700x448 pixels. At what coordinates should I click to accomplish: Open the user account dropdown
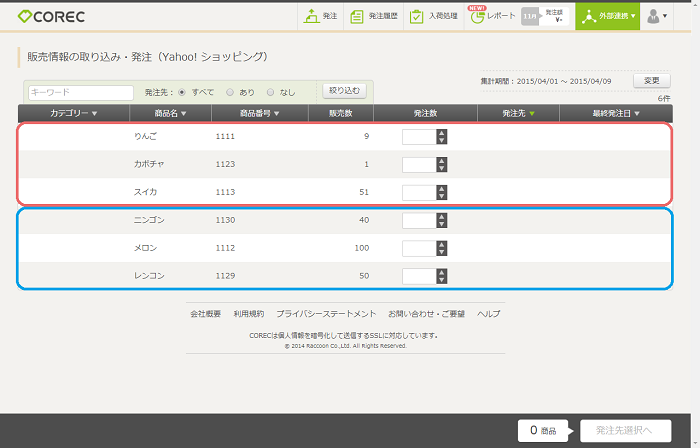coord(657,17)
